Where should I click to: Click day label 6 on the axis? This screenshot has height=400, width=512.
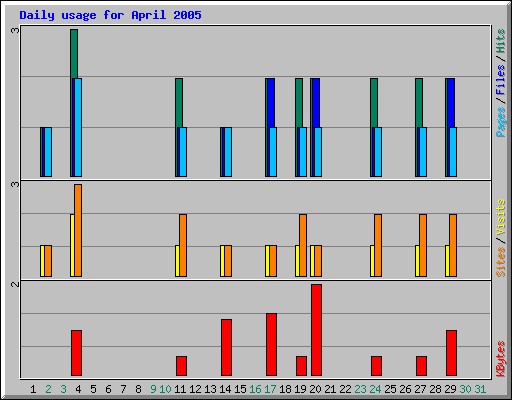(108, 389)
